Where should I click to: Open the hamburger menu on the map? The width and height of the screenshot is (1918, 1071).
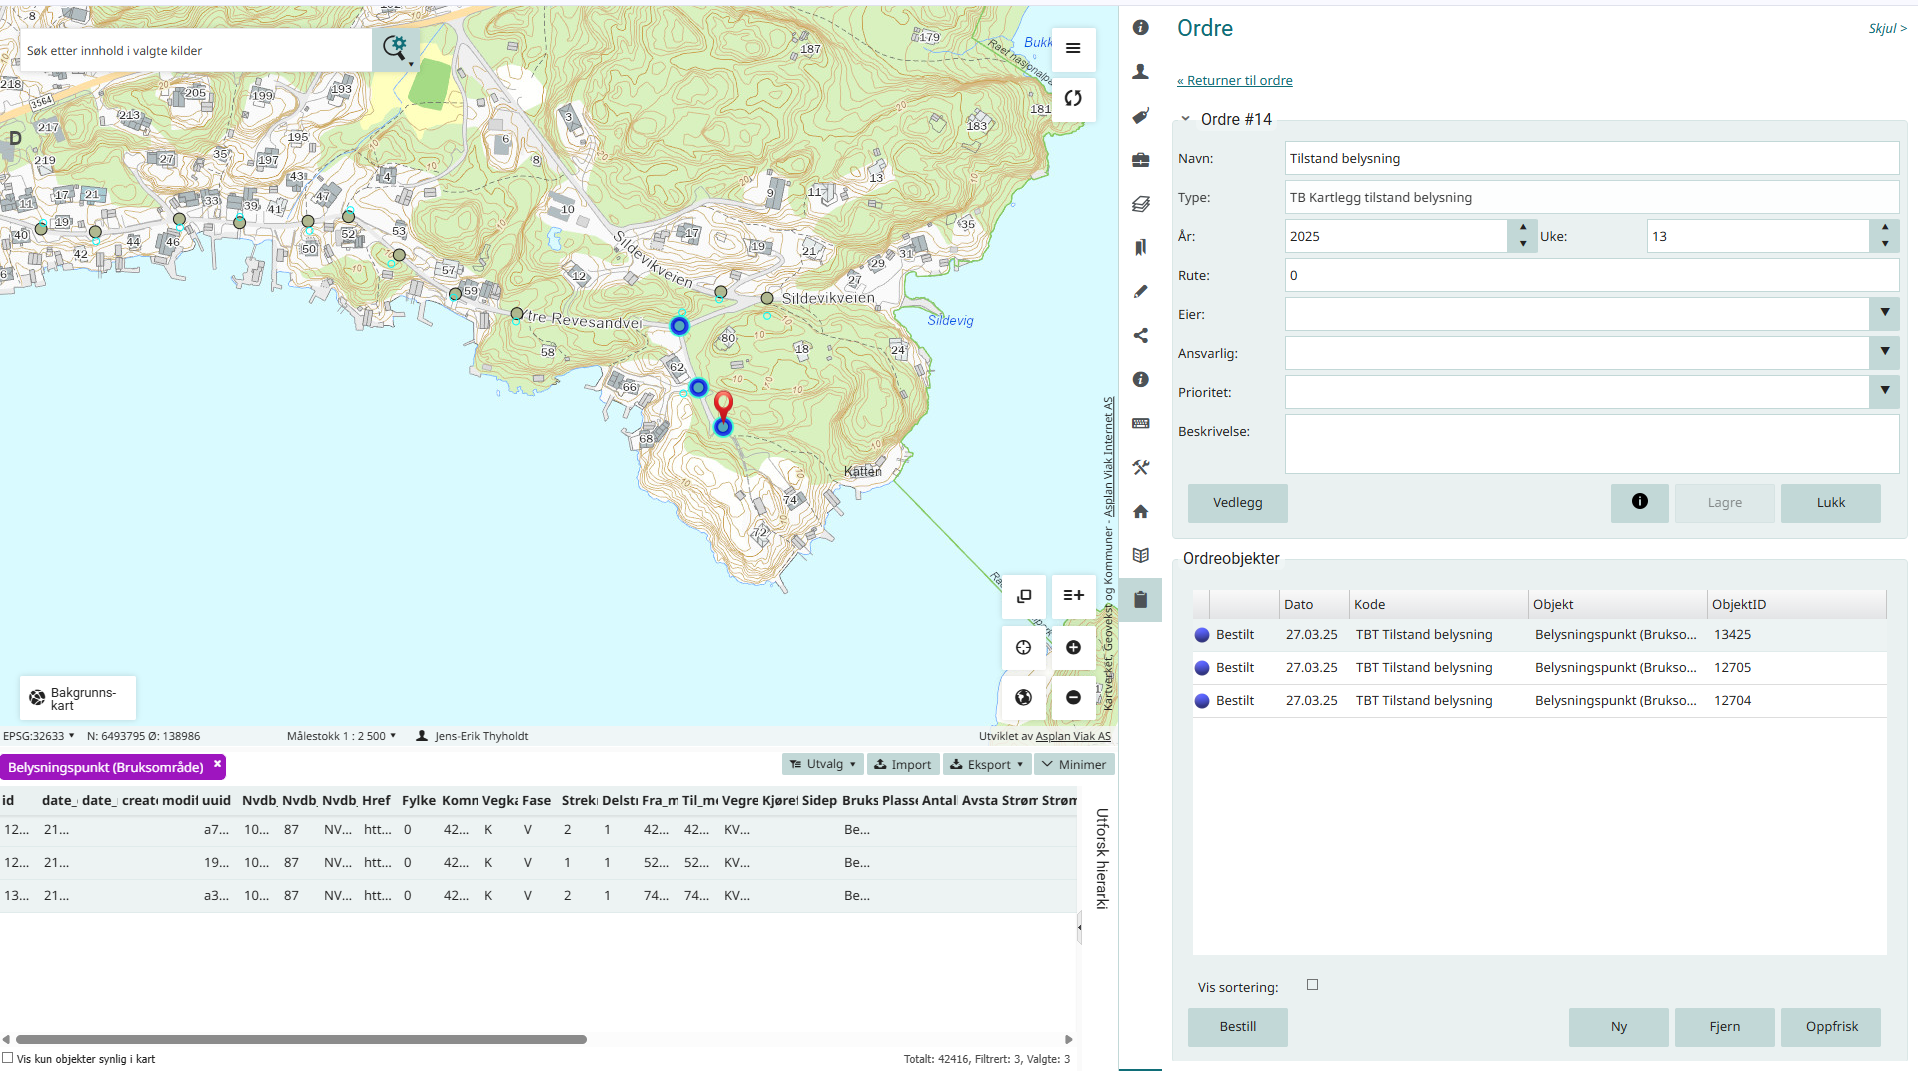coord(1073,48)
